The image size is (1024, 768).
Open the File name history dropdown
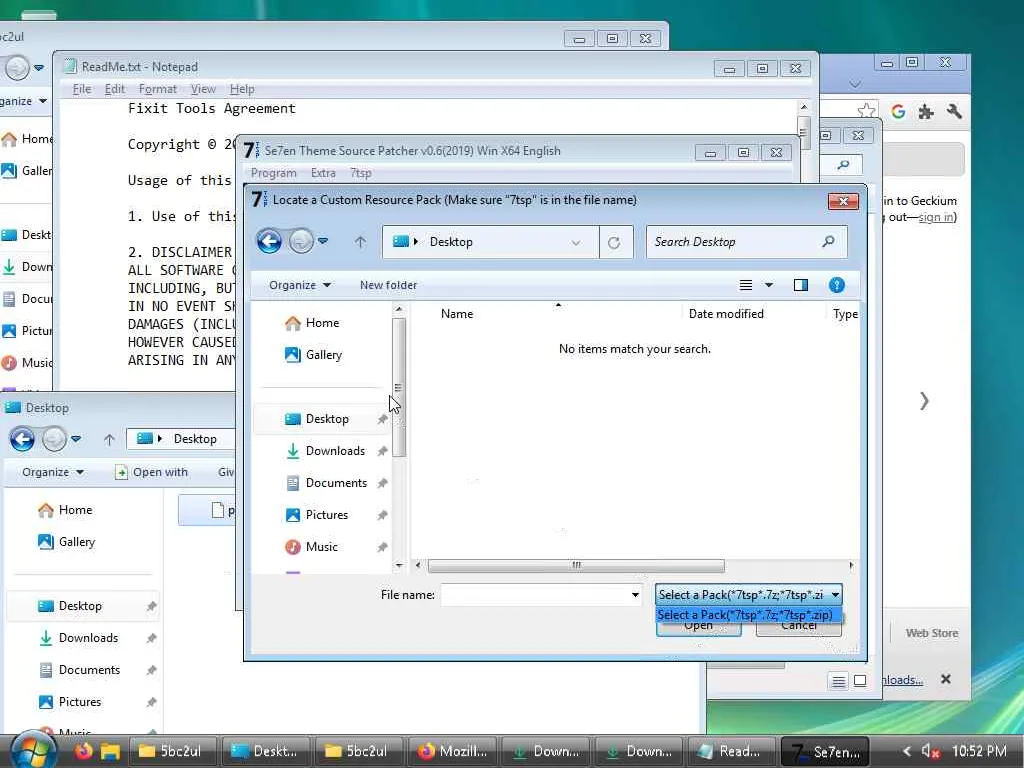click(635, 595)
